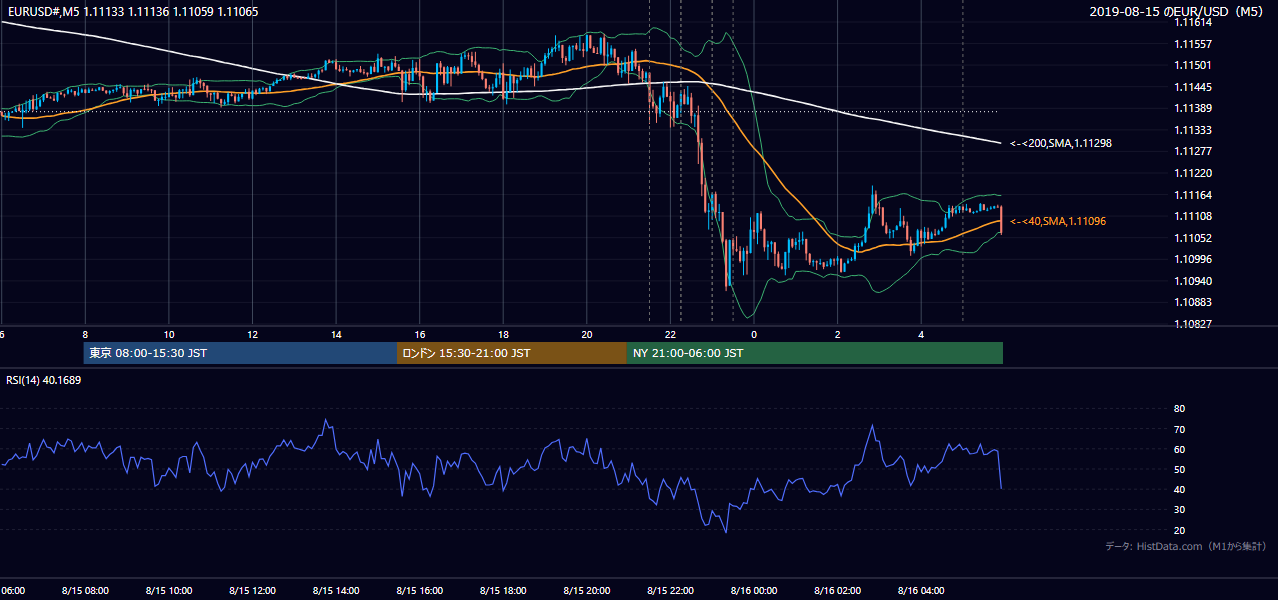Click the 1.11614 price axis label
1278x600 pixels.
(x=1192, y=22)
